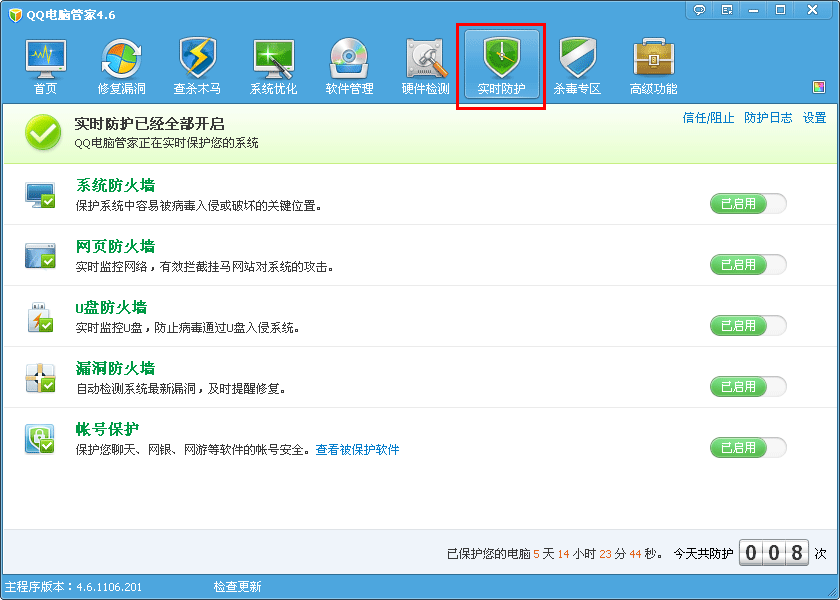This screenshot has width=840, height=600.
Task: Open the 信任/阻止 link
Action: point(708,118)
